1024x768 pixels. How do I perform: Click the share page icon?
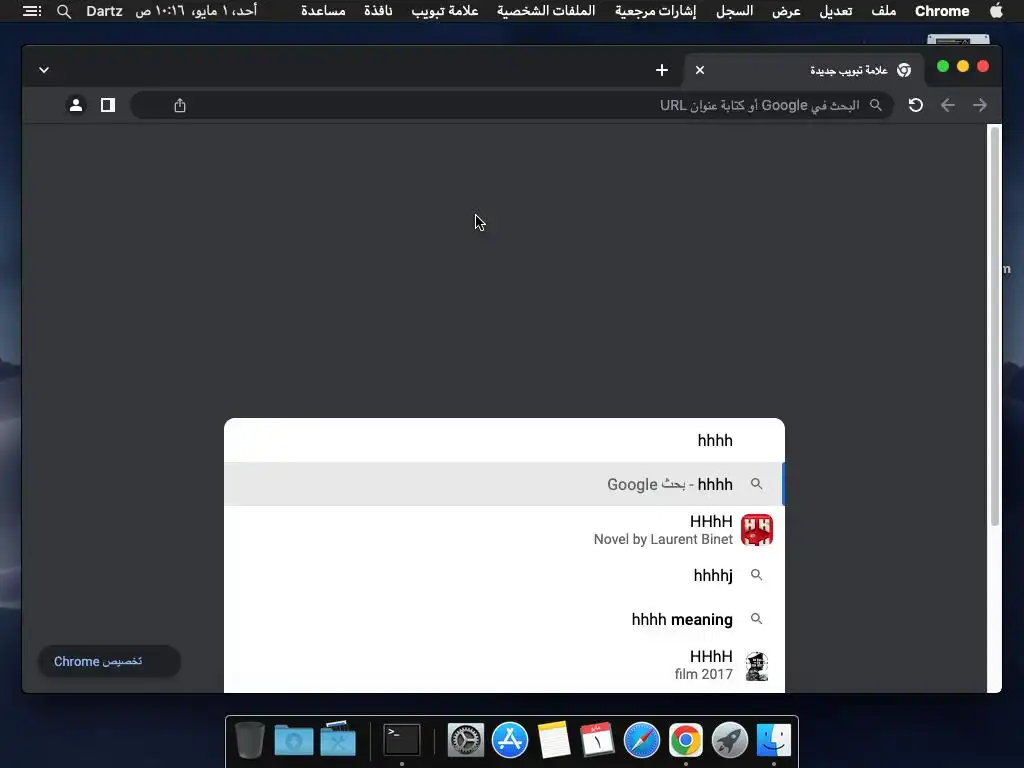tap(180, 105)
